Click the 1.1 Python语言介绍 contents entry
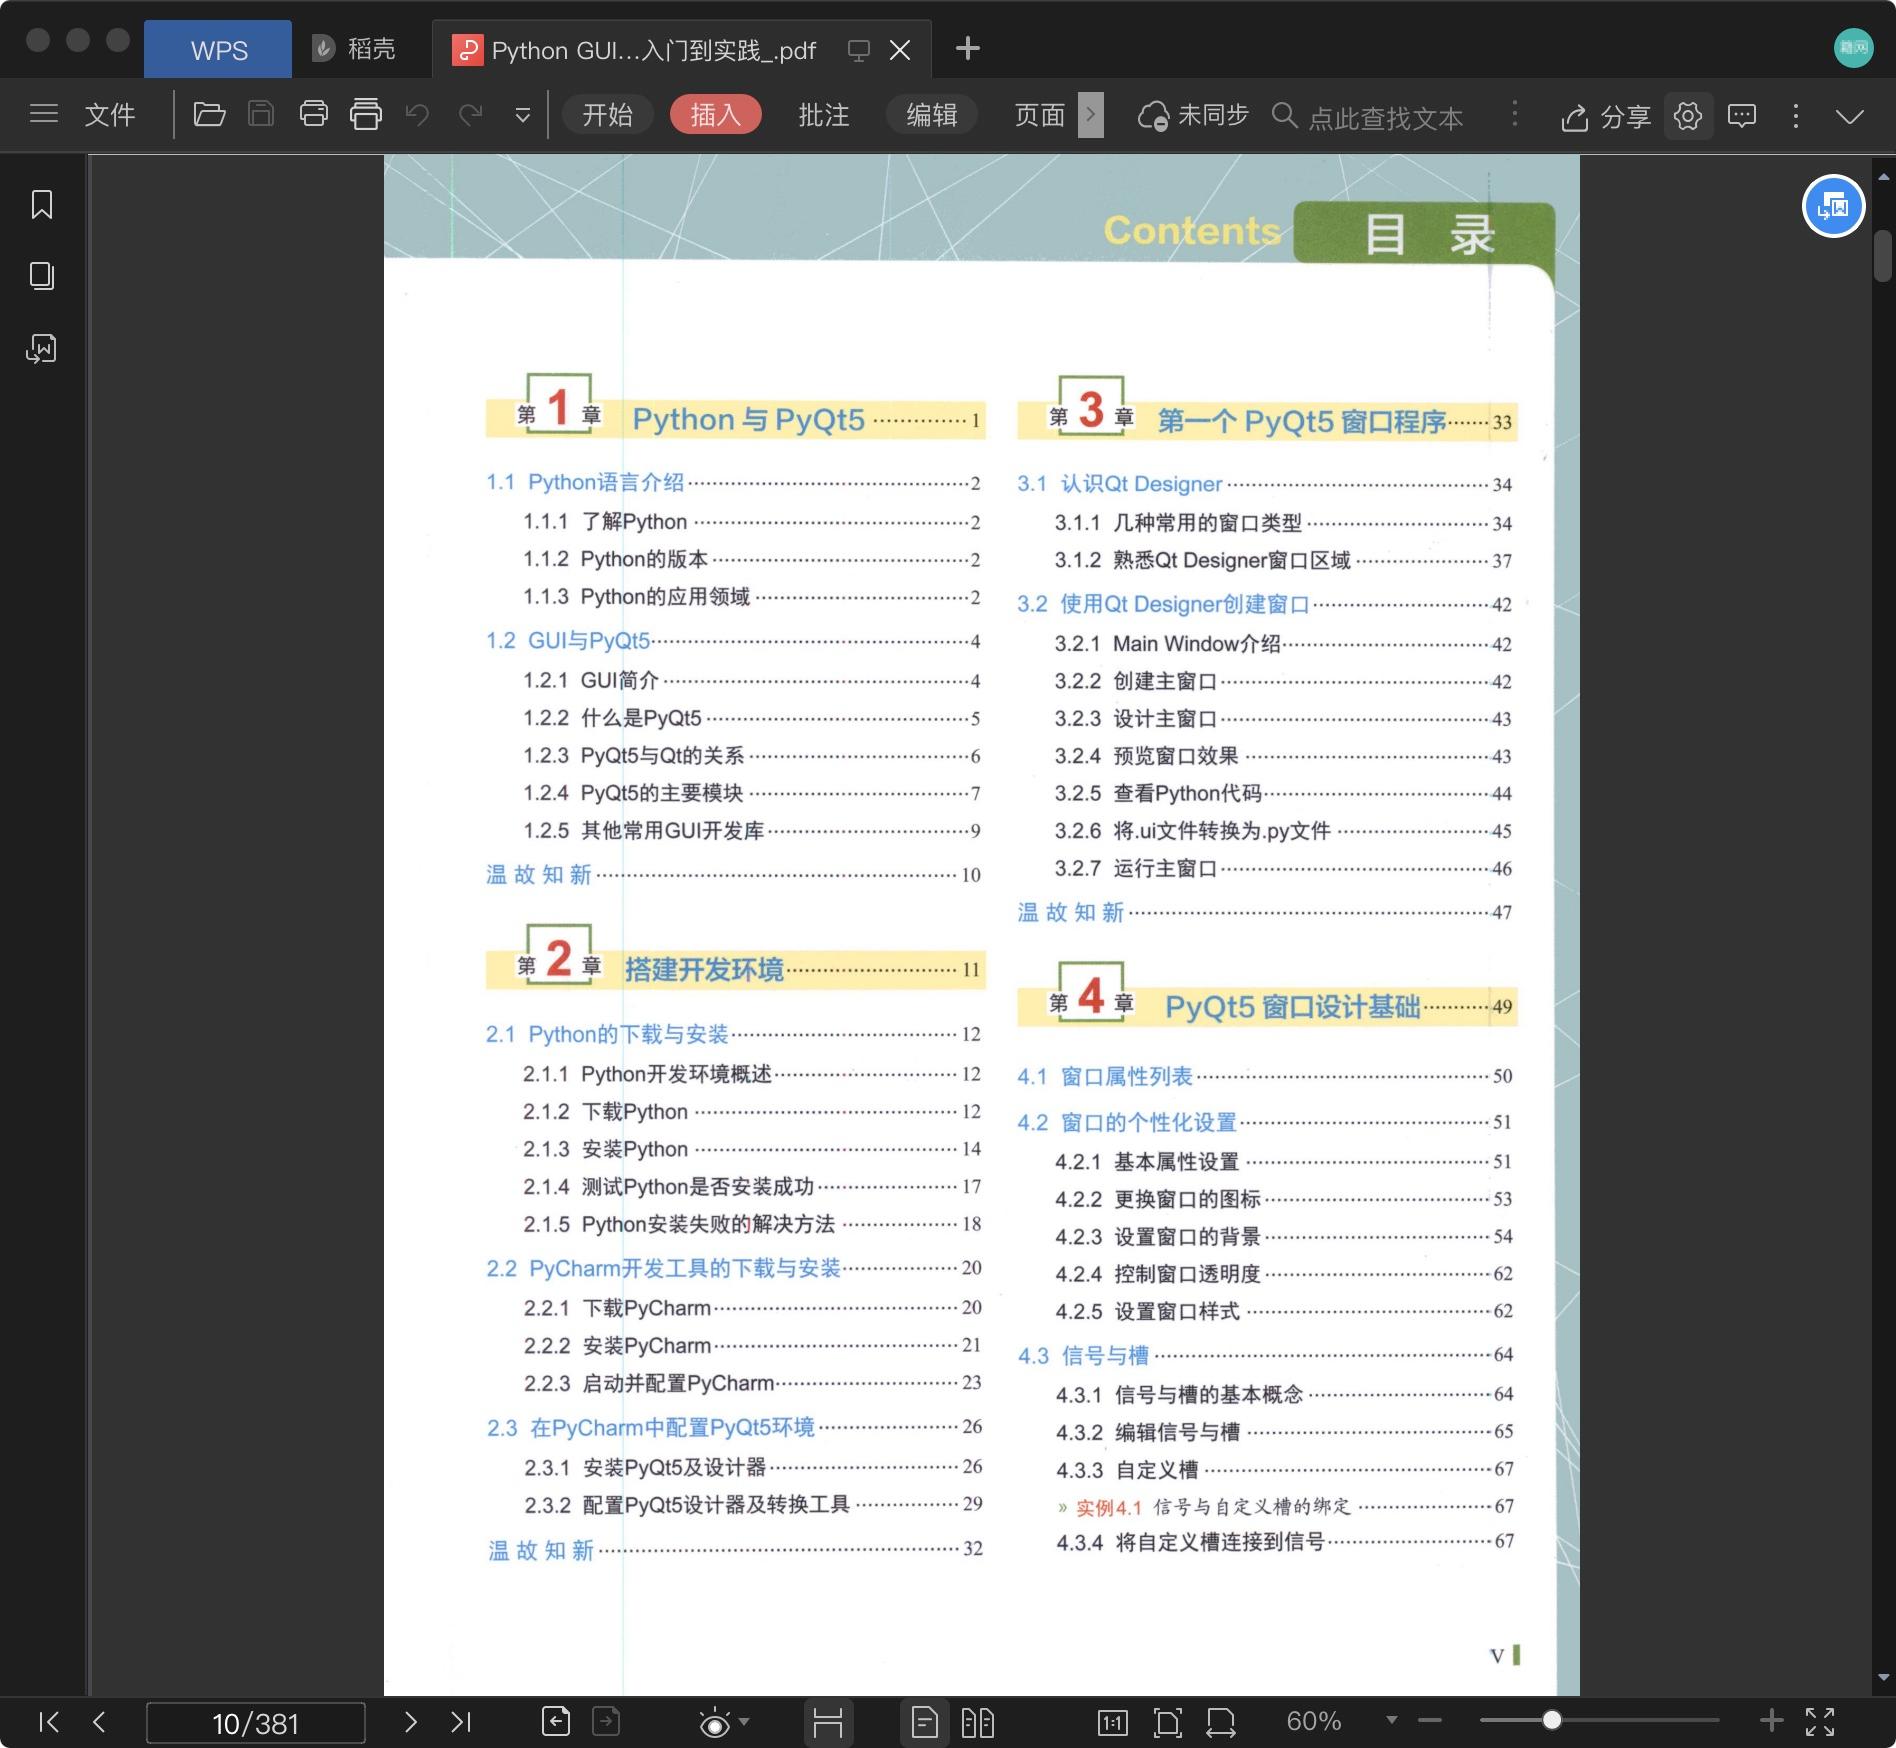Screen dimensions: 1896x1748 pos(733,482)
